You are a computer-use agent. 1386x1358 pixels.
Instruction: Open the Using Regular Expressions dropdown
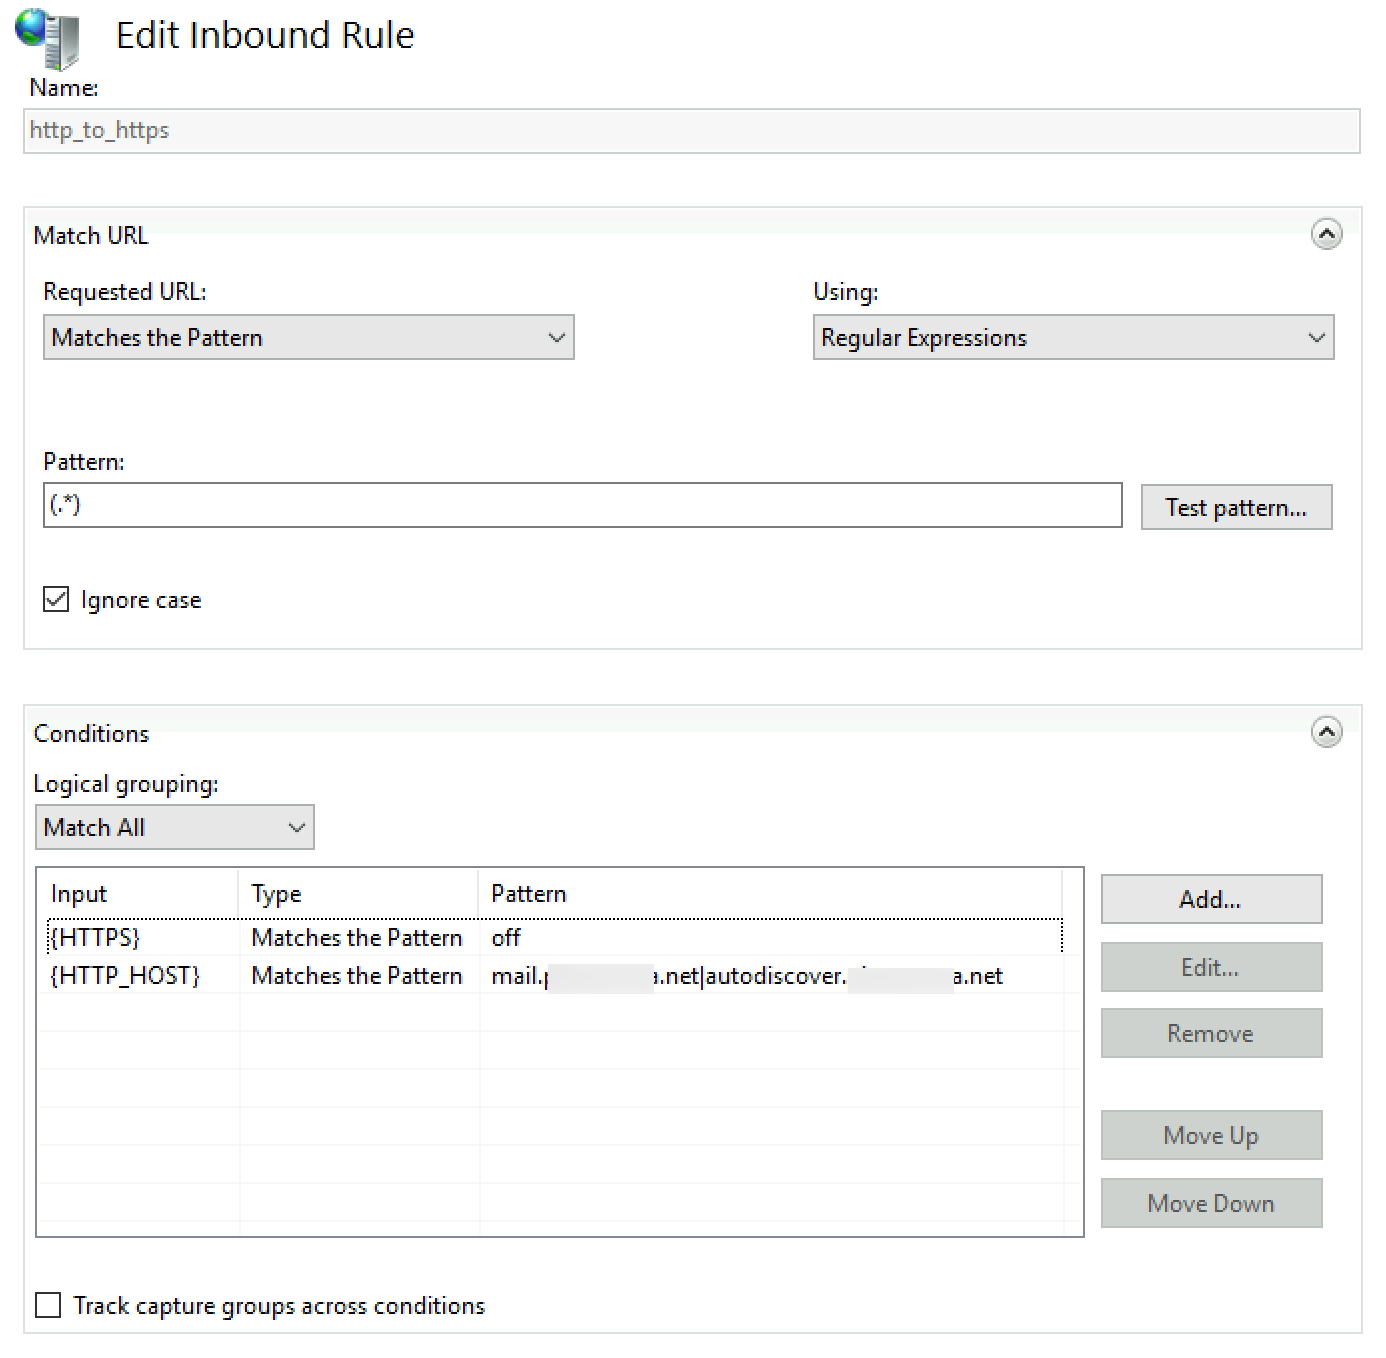click(1073, 338)
